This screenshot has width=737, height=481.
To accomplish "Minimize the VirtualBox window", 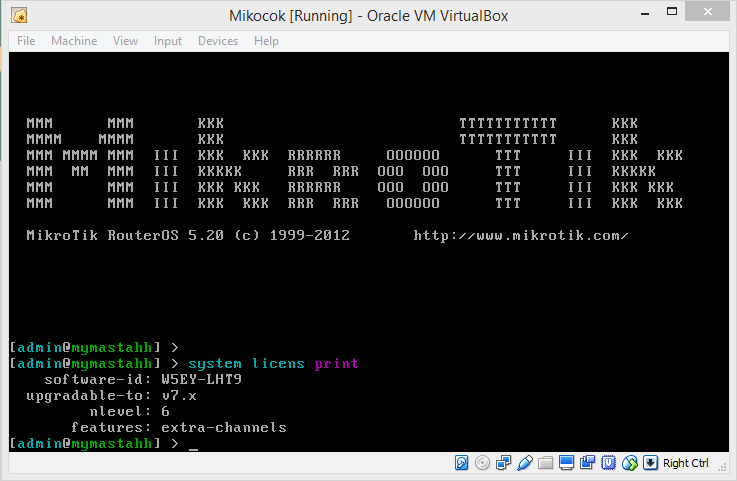I will (645, 13).
